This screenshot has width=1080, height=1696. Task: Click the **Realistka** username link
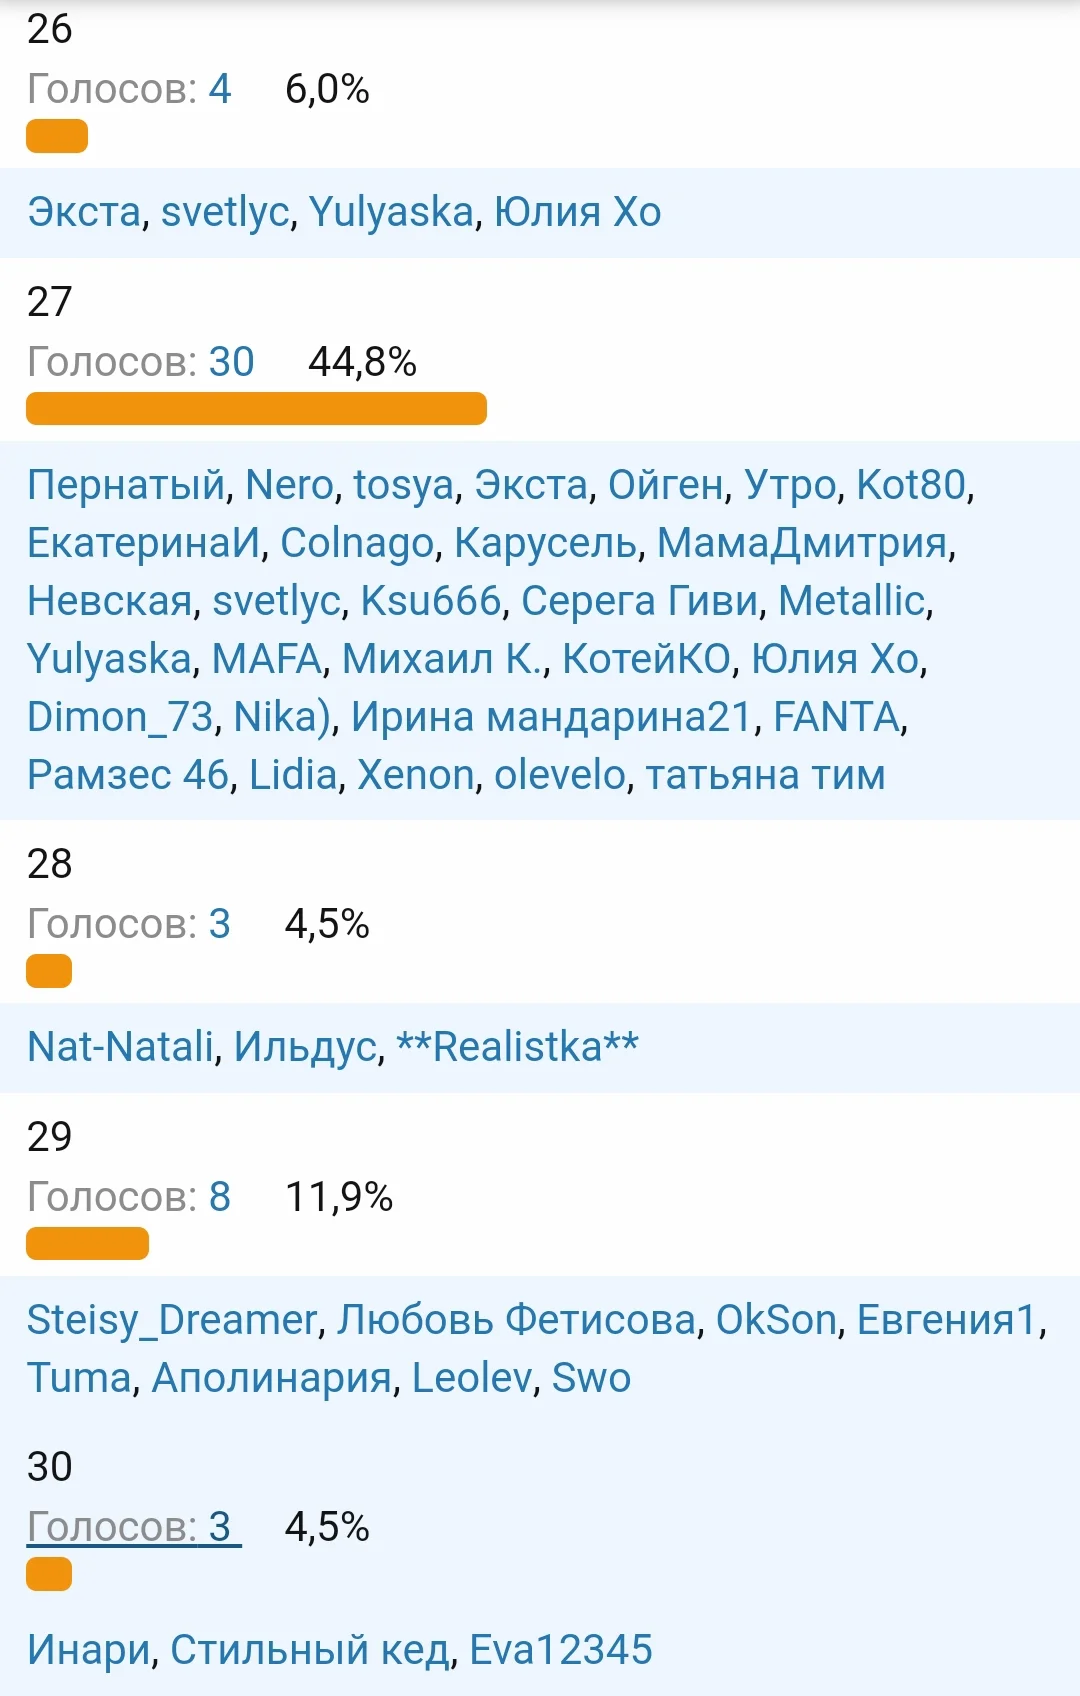pos(517,1048)
